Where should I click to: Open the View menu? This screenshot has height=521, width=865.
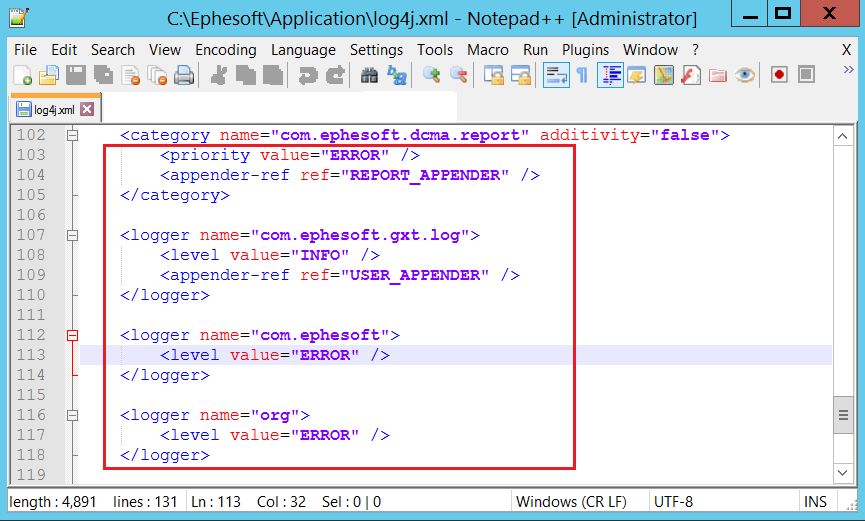164,50
